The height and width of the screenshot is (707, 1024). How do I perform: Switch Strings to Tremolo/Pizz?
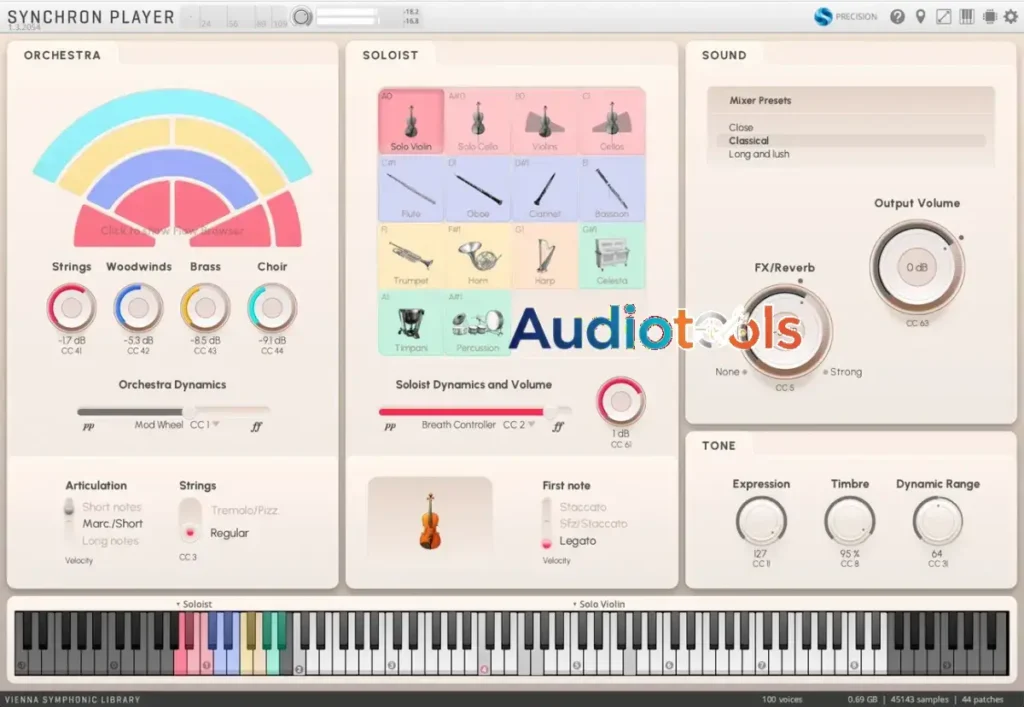[244, 511]
